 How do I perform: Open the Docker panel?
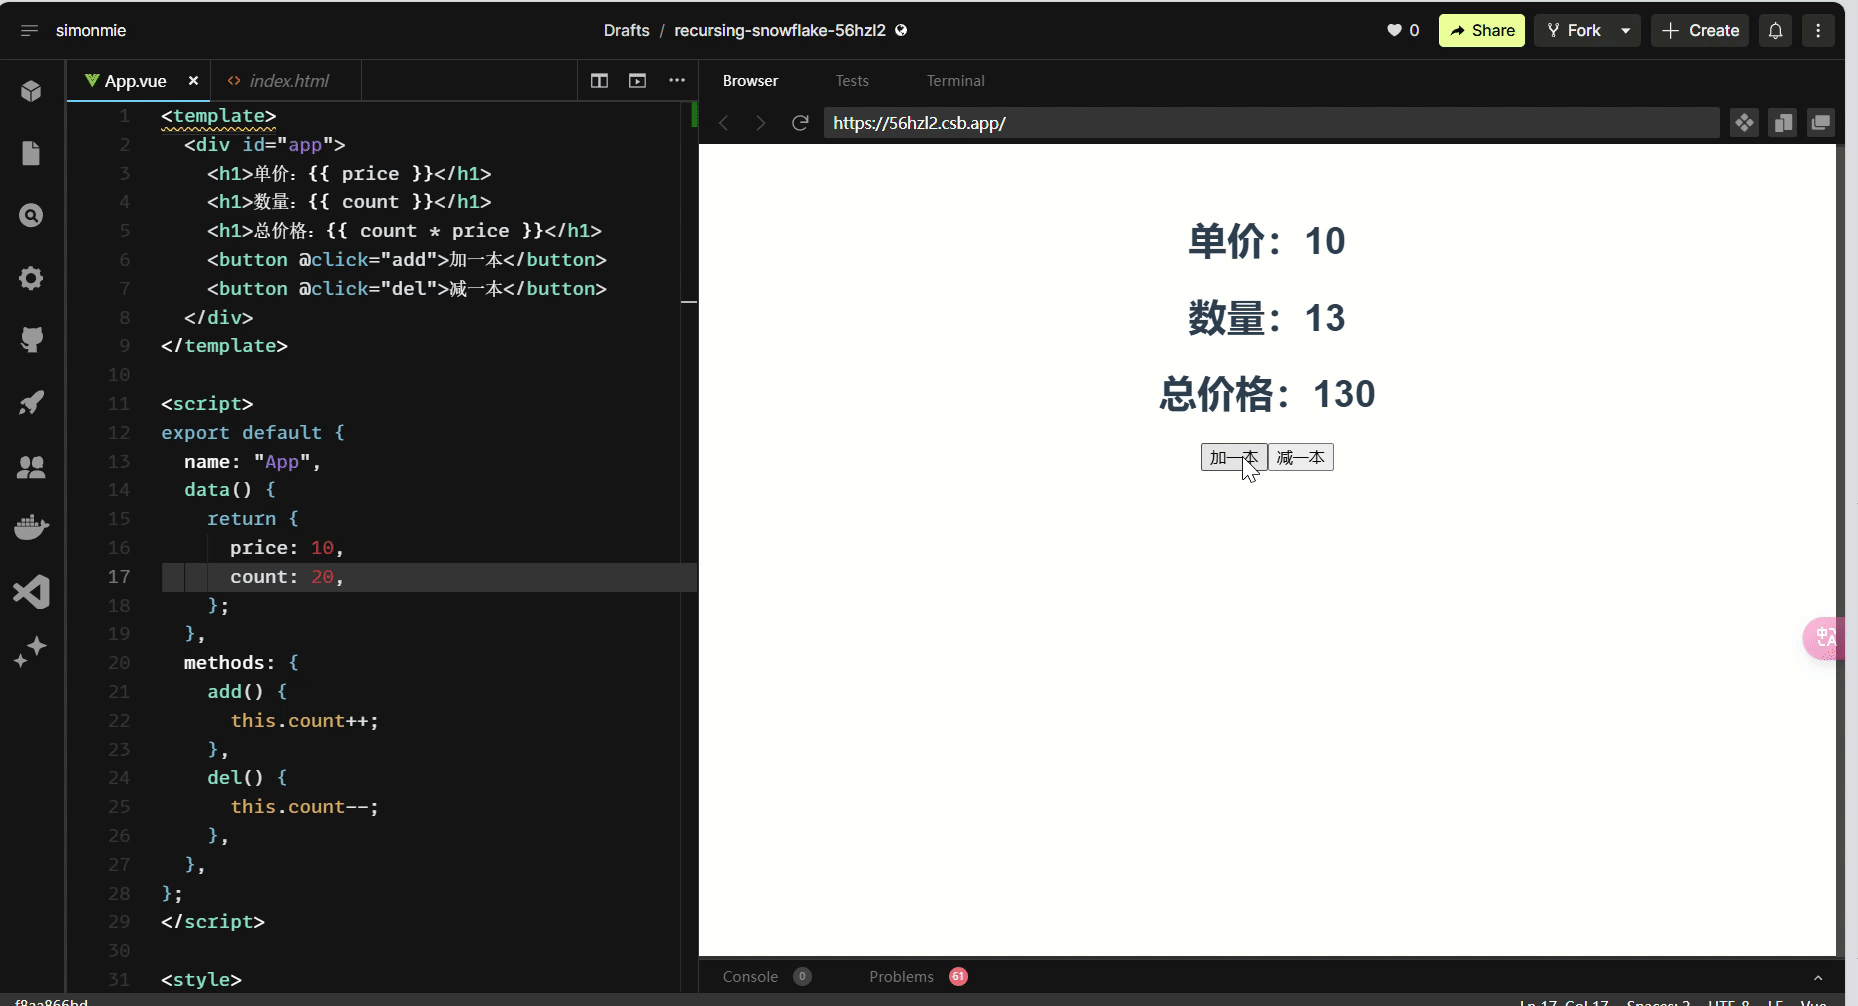32,527
